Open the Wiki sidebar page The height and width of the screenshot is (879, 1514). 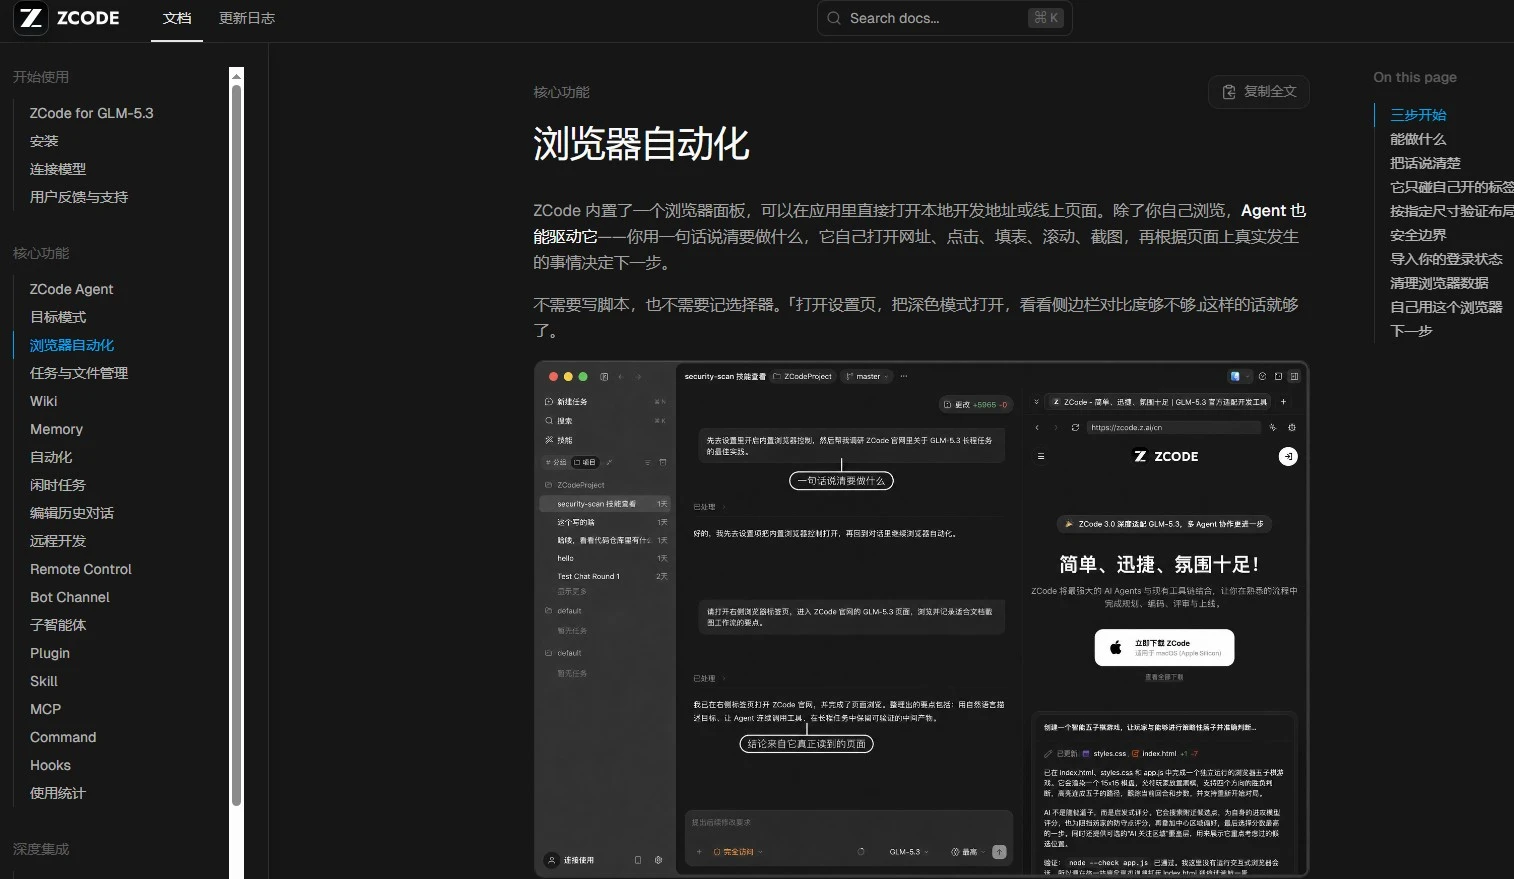43,401
